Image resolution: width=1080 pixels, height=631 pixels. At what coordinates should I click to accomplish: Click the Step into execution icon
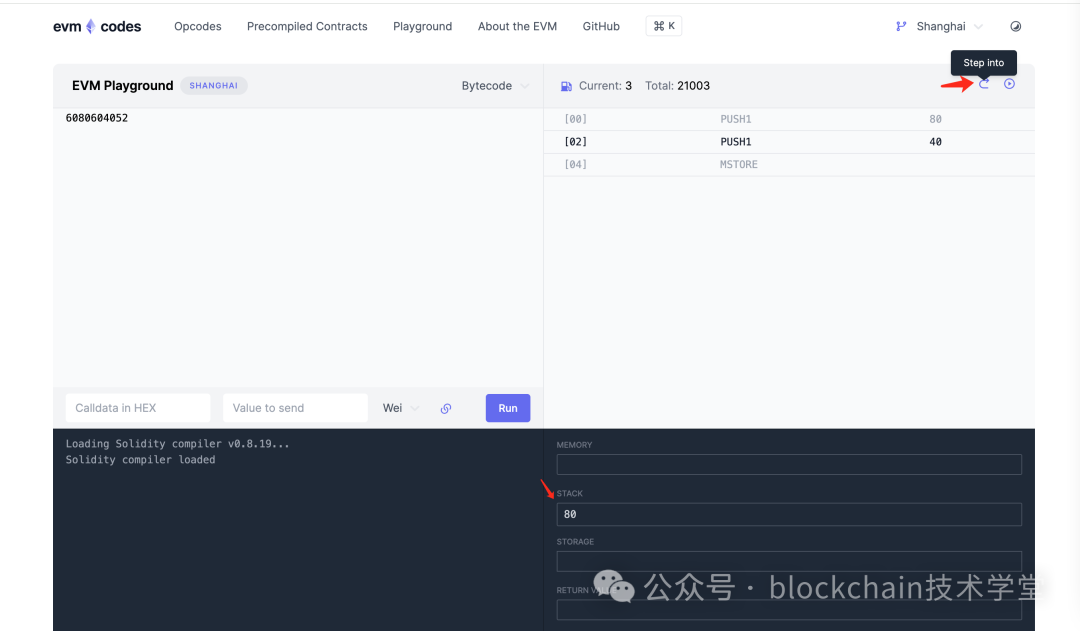983,84
